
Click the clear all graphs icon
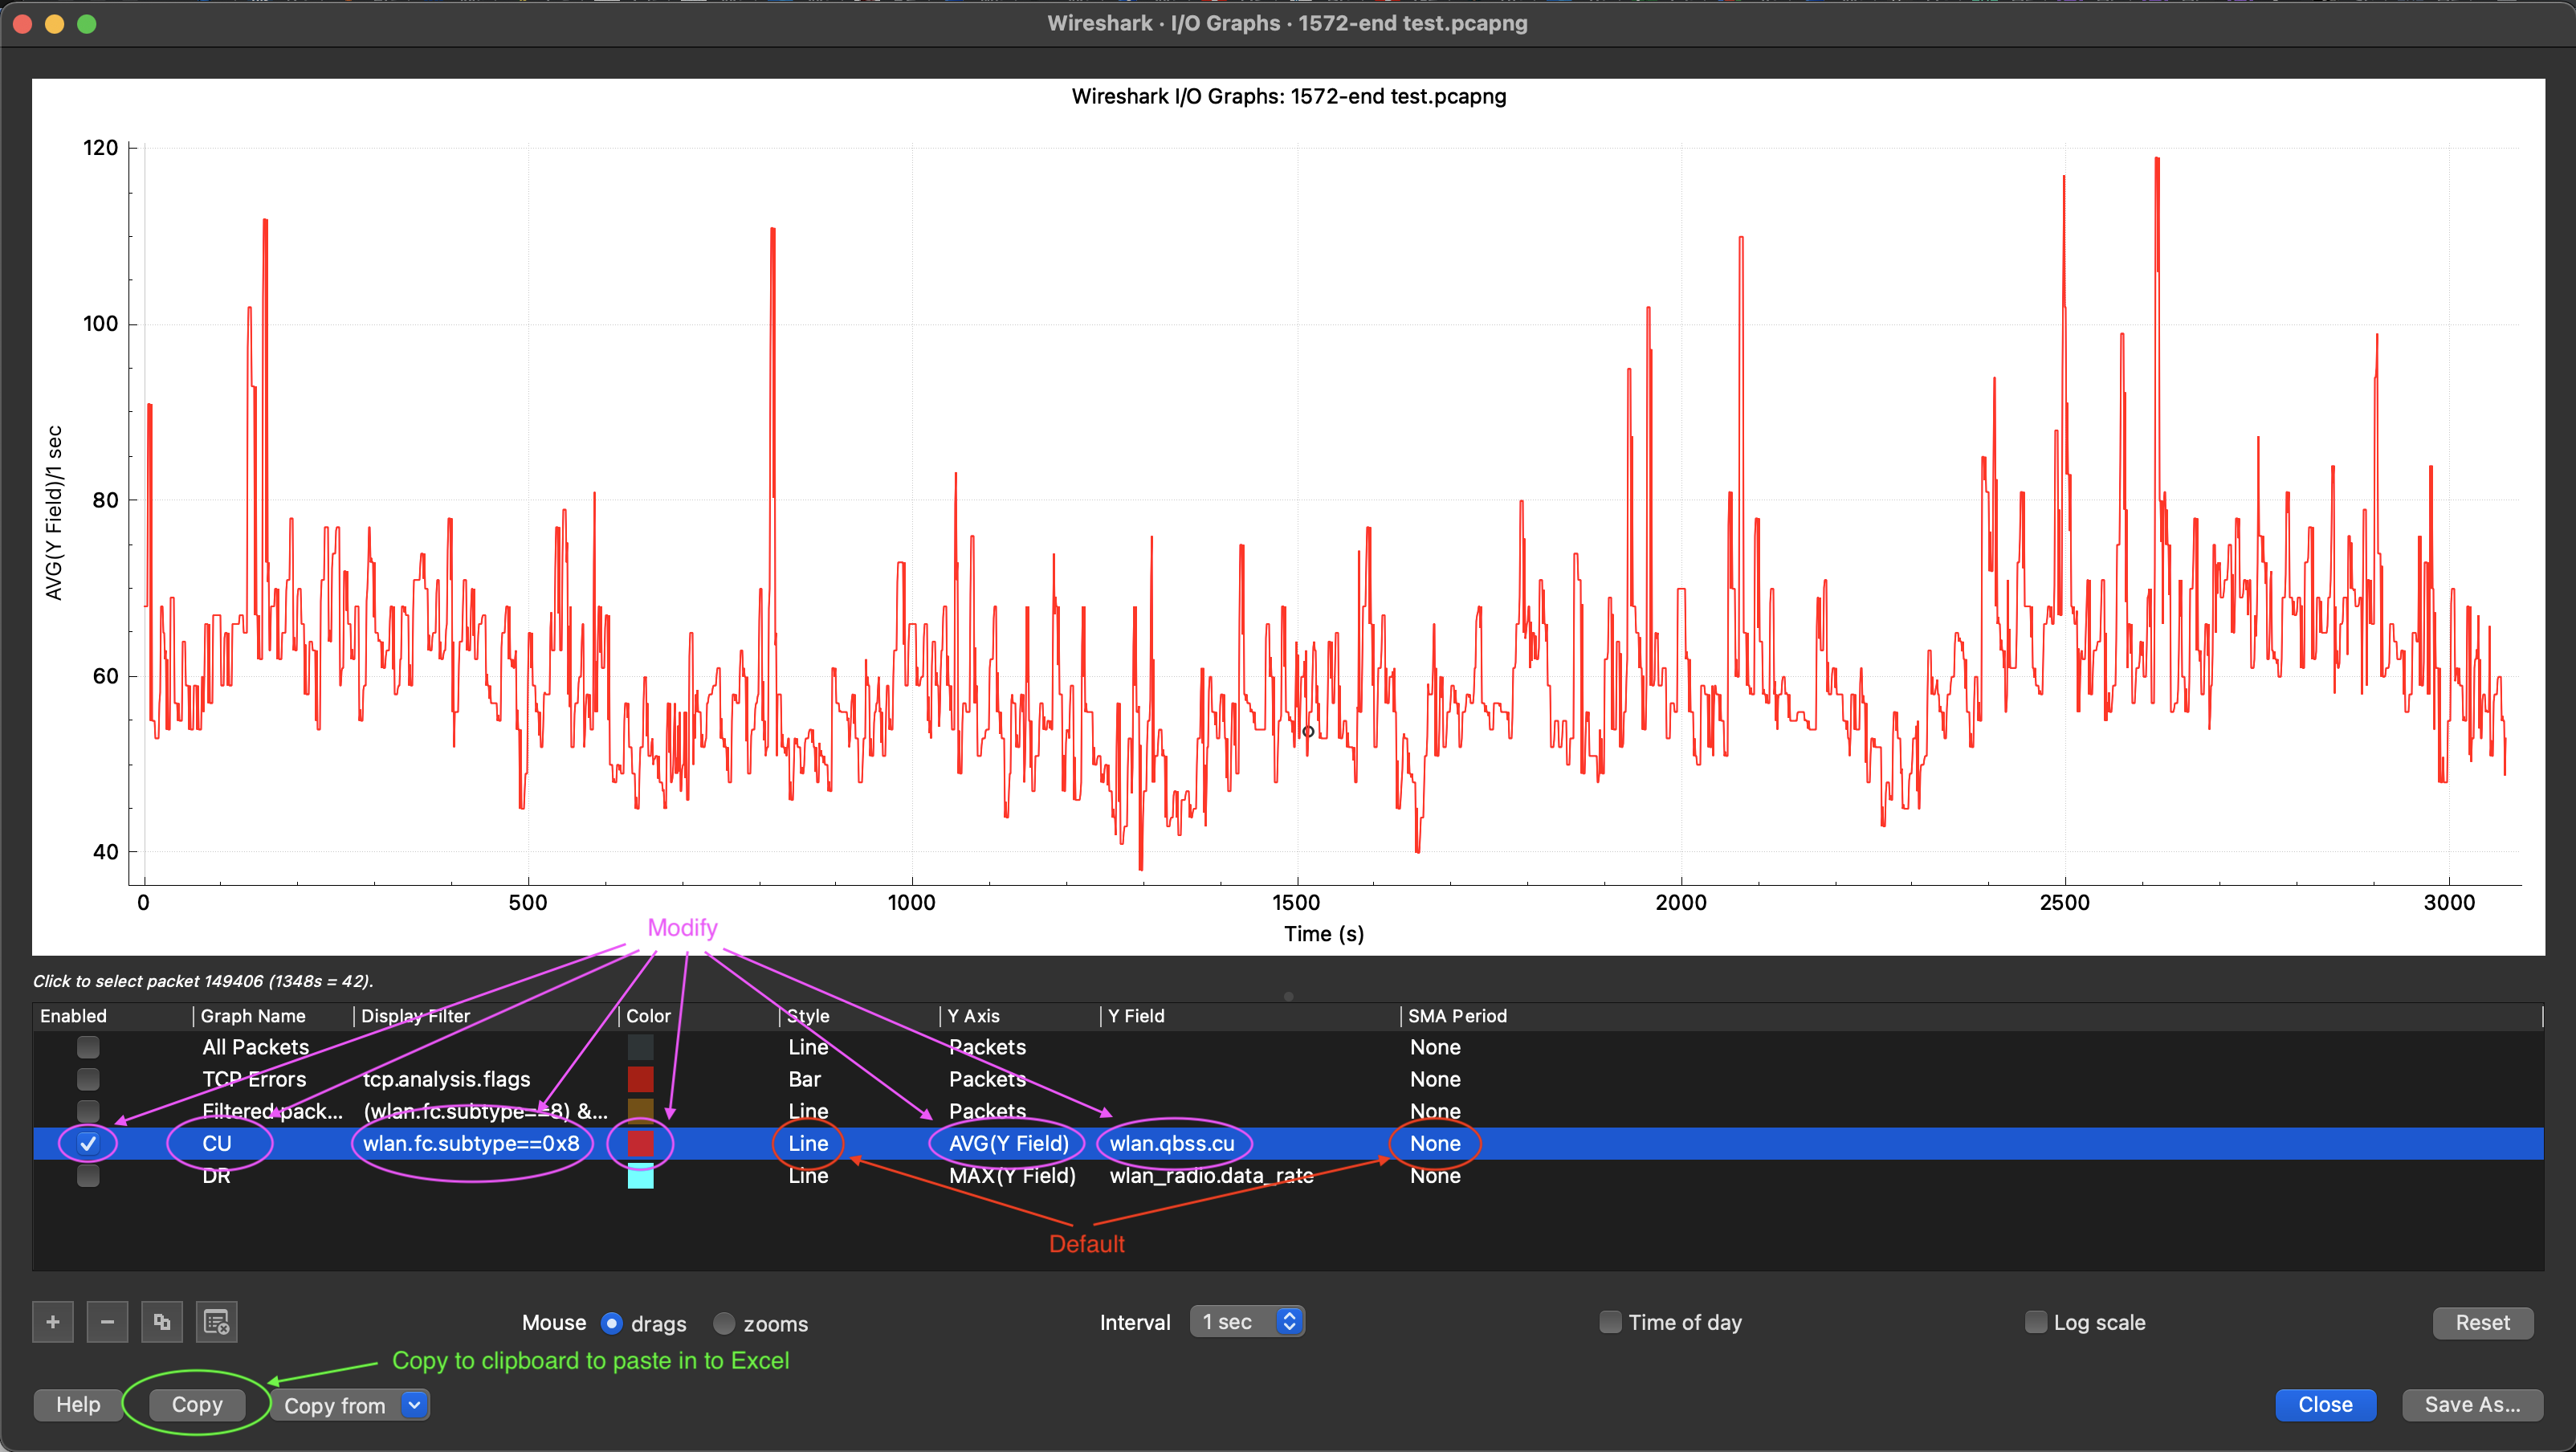click(216, 1322)
